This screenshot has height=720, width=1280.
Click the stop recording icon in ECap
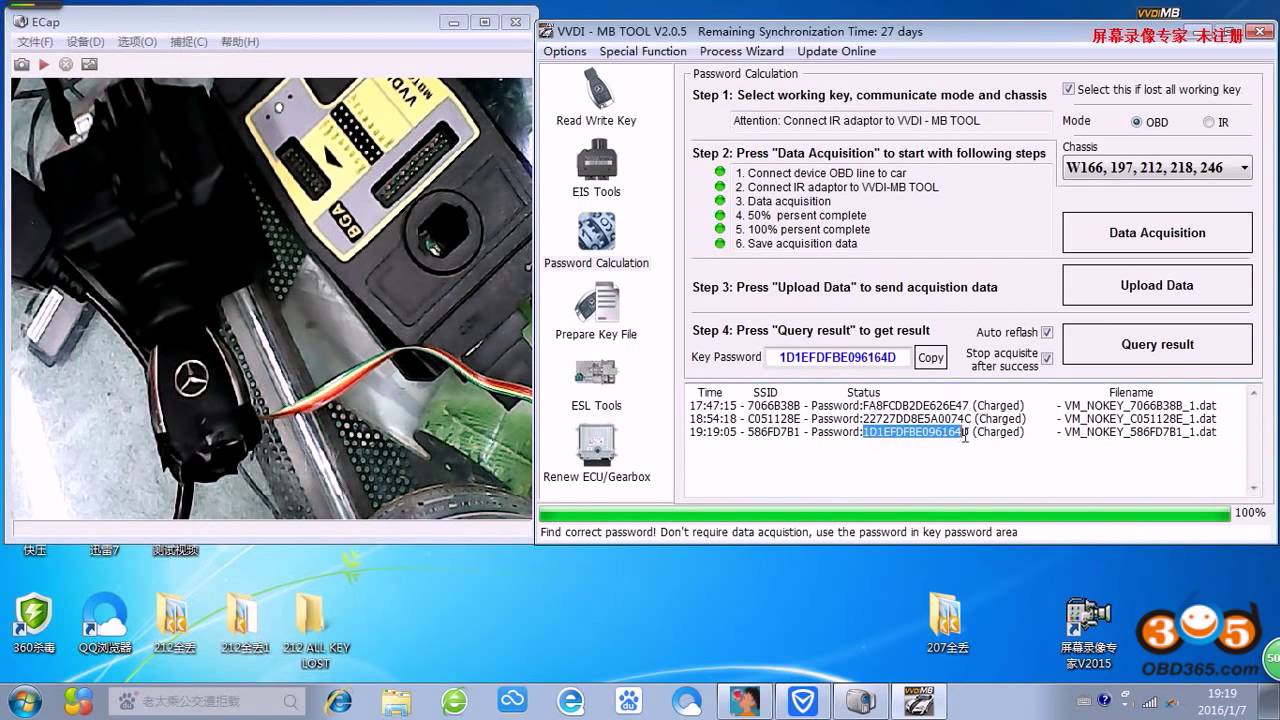66,64
